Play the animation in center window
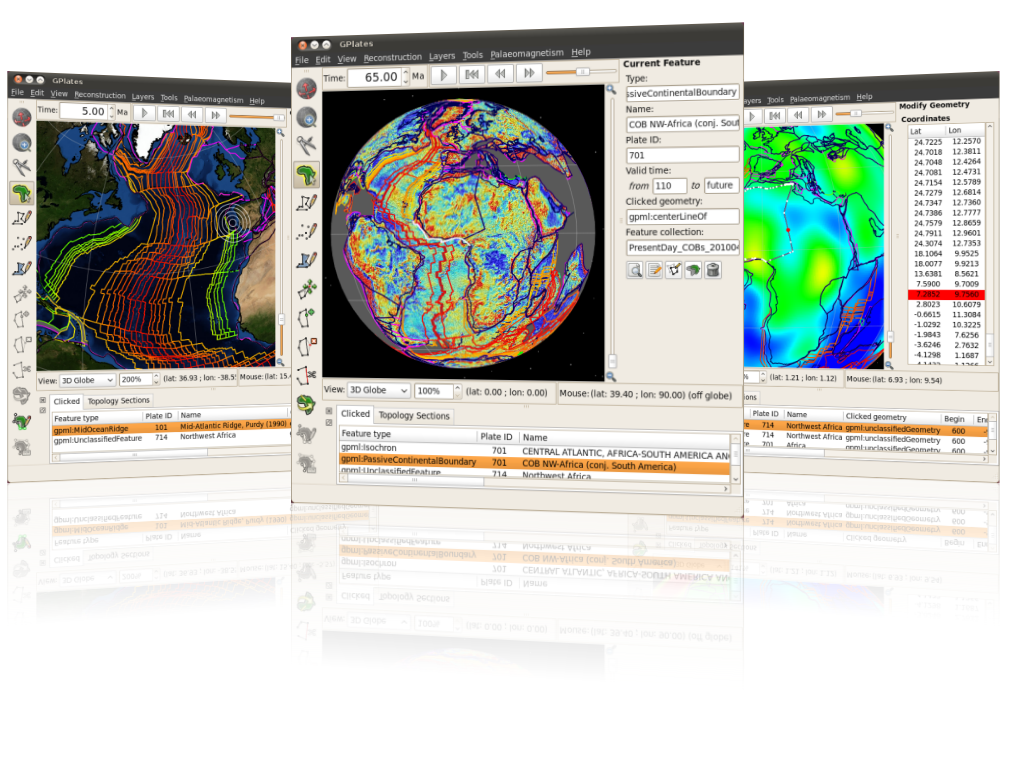This screenshot has width=1020, height=766. coord(443,75)
